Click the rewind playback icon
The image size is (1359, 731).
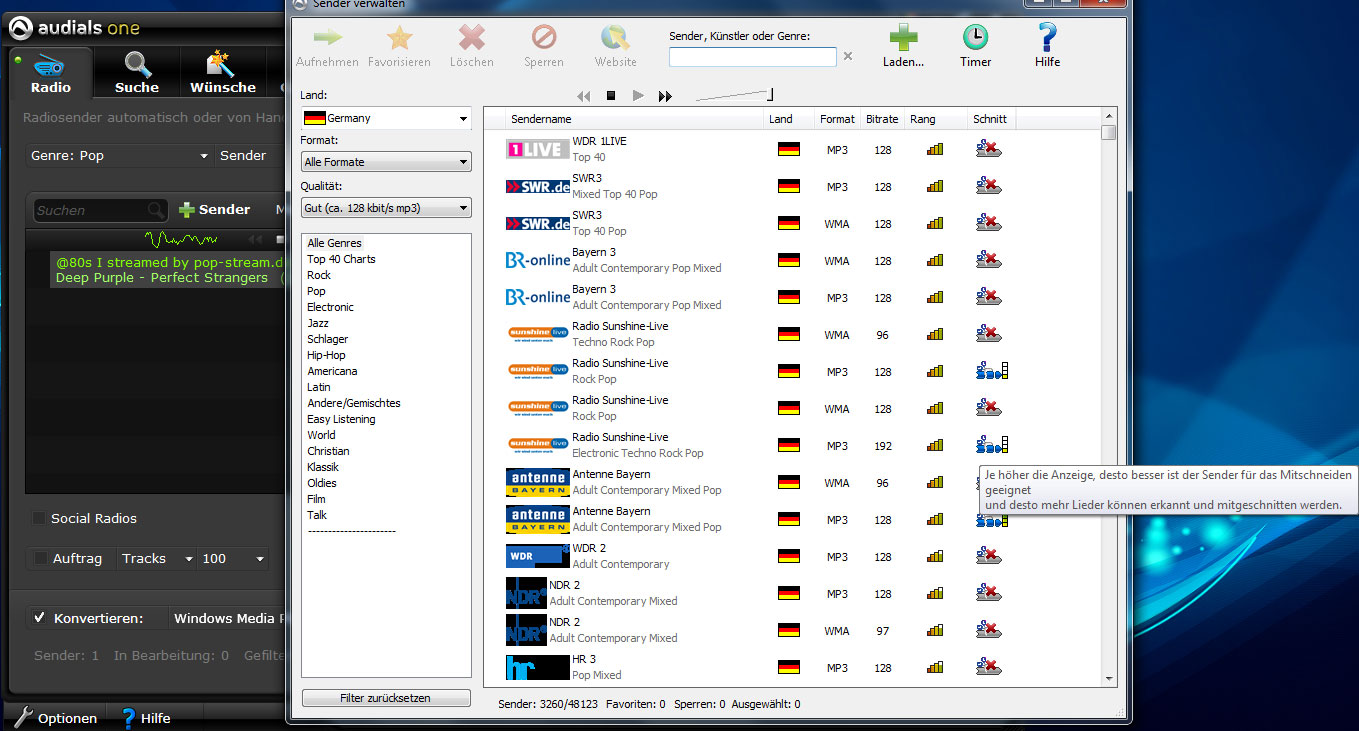pyautogui.click(x=584, y=96)
